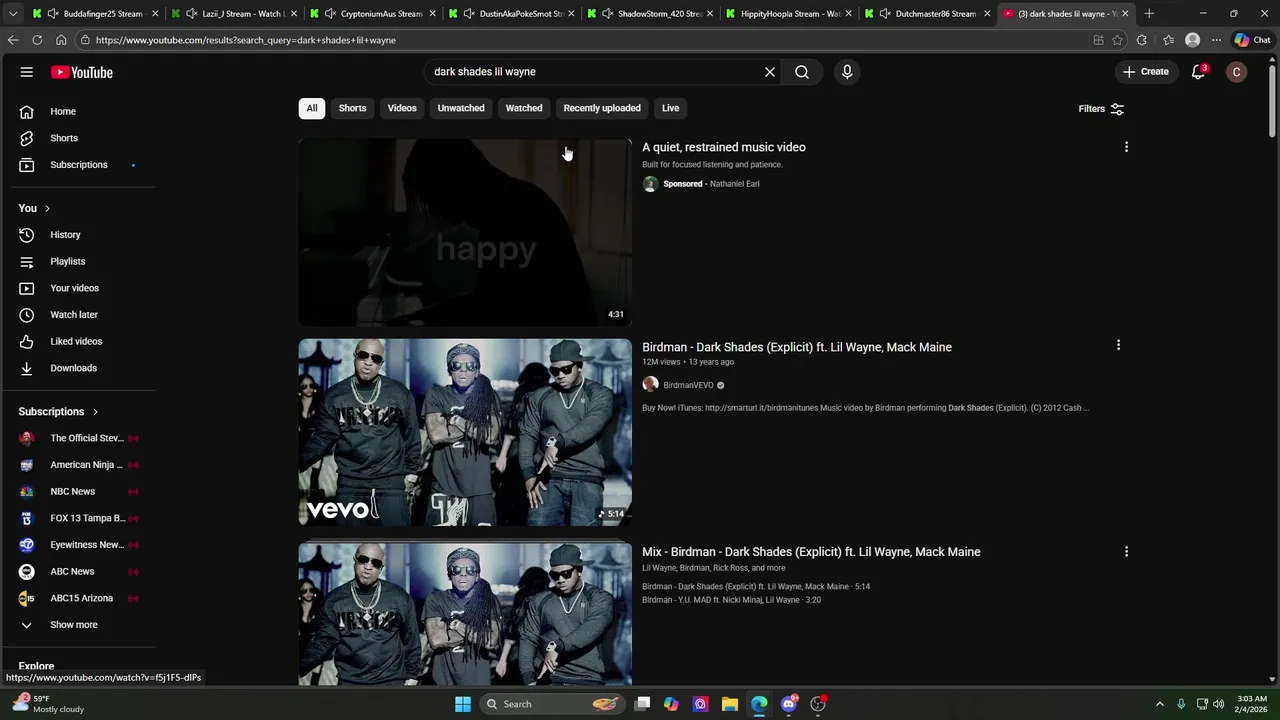Open the Windows Start menu
1280x720 pixels.
463,704
